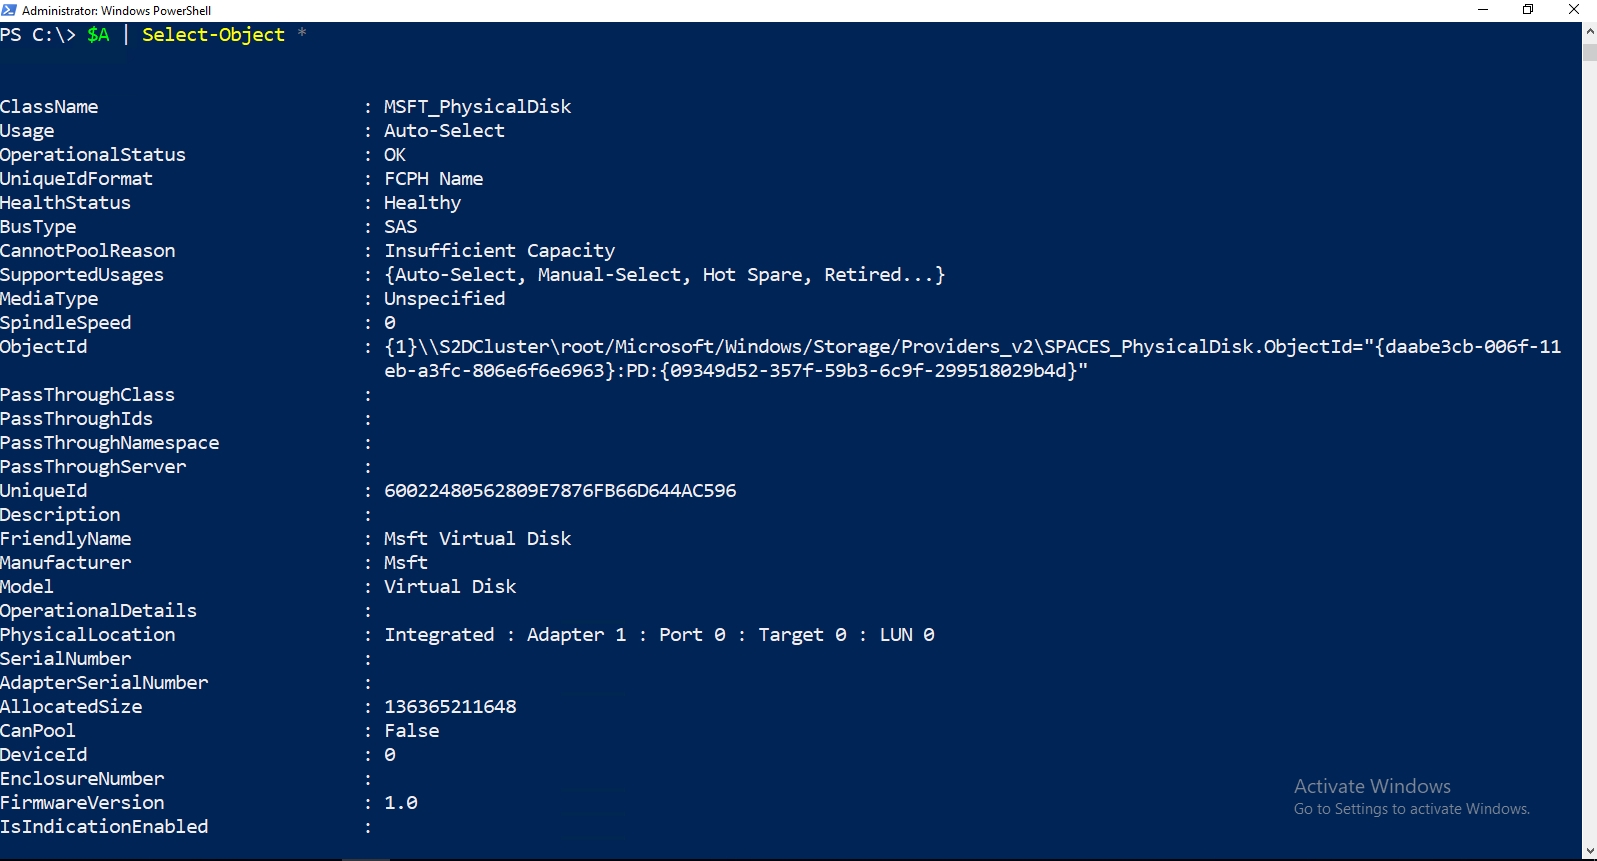1597x861 pixels.
Task: Click the MSFT_PhysicalDisk class name value
Action: [x=478, y=107]
